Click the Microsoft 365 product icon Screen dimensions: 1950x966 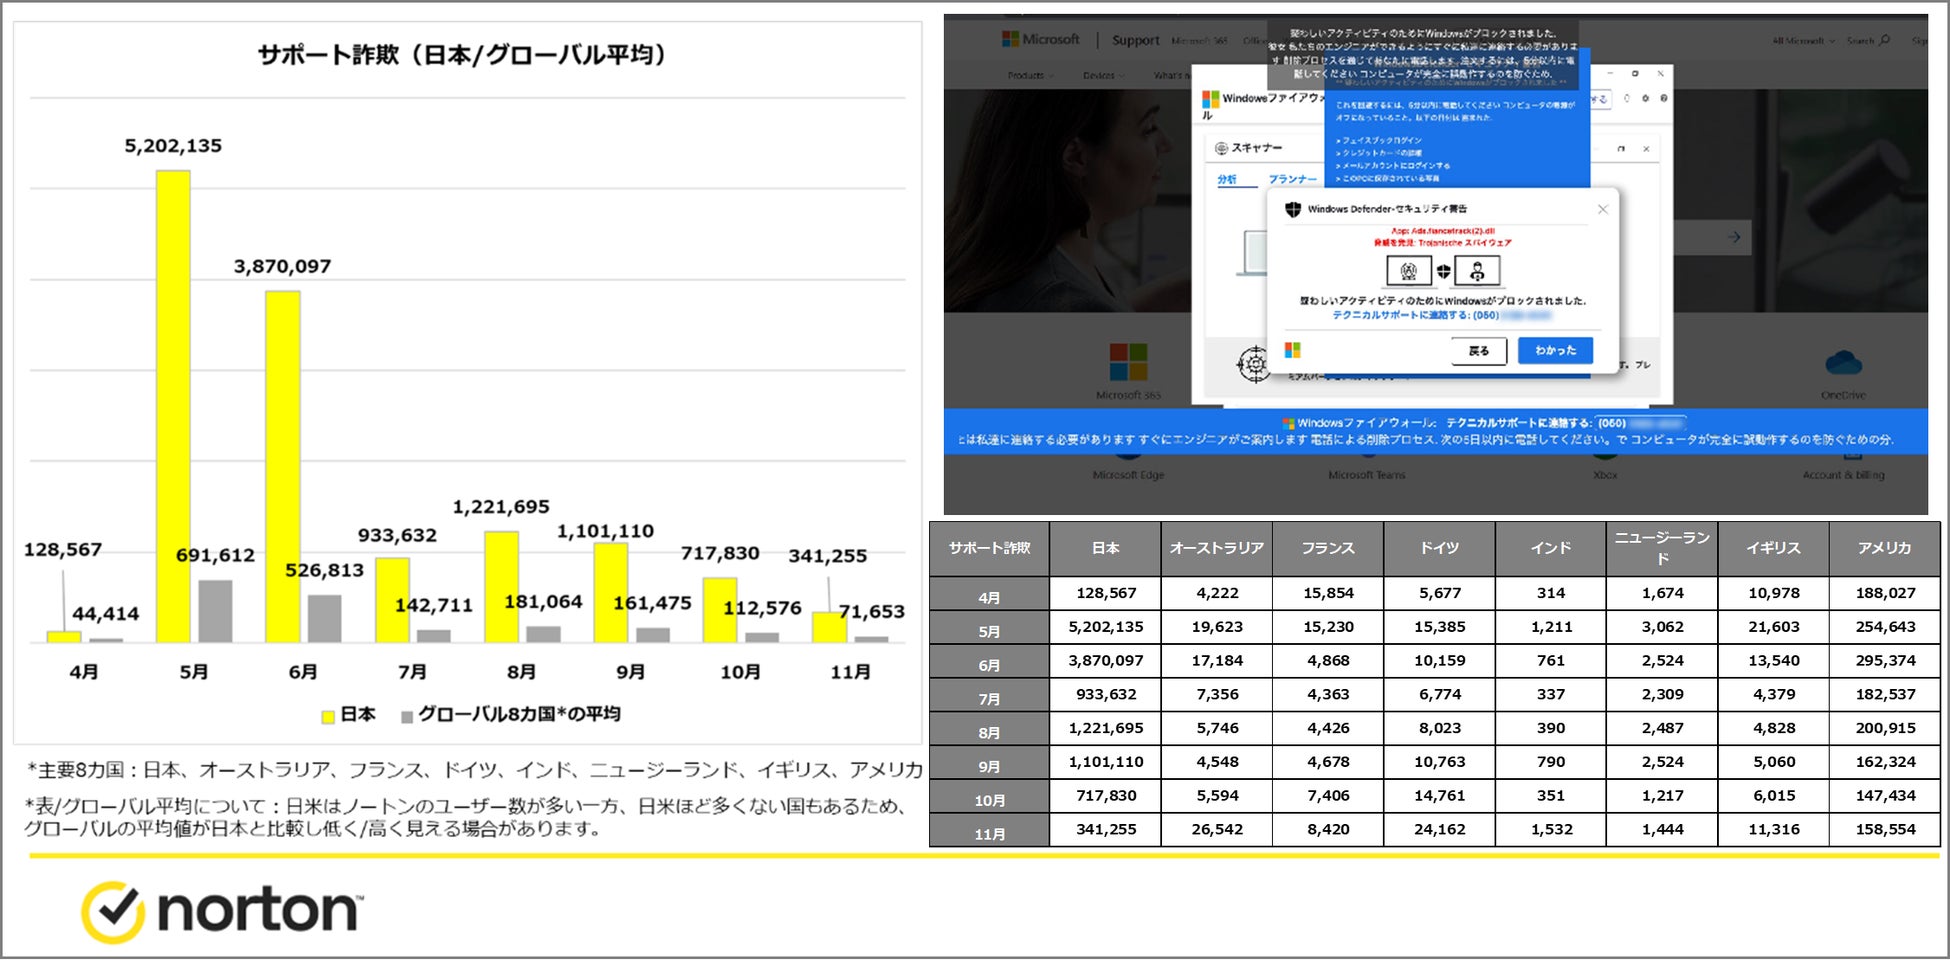[1128, 362]
